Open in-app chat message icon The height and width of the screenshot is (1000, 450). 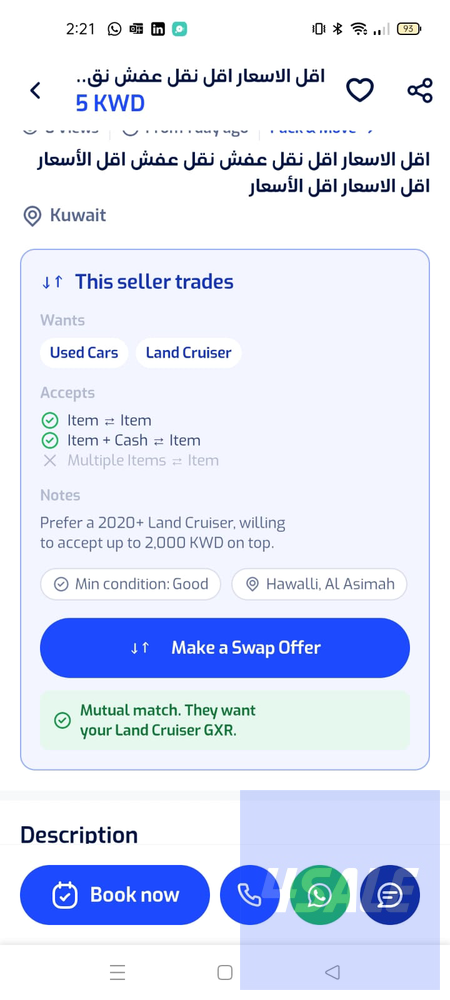coord(389,895)
